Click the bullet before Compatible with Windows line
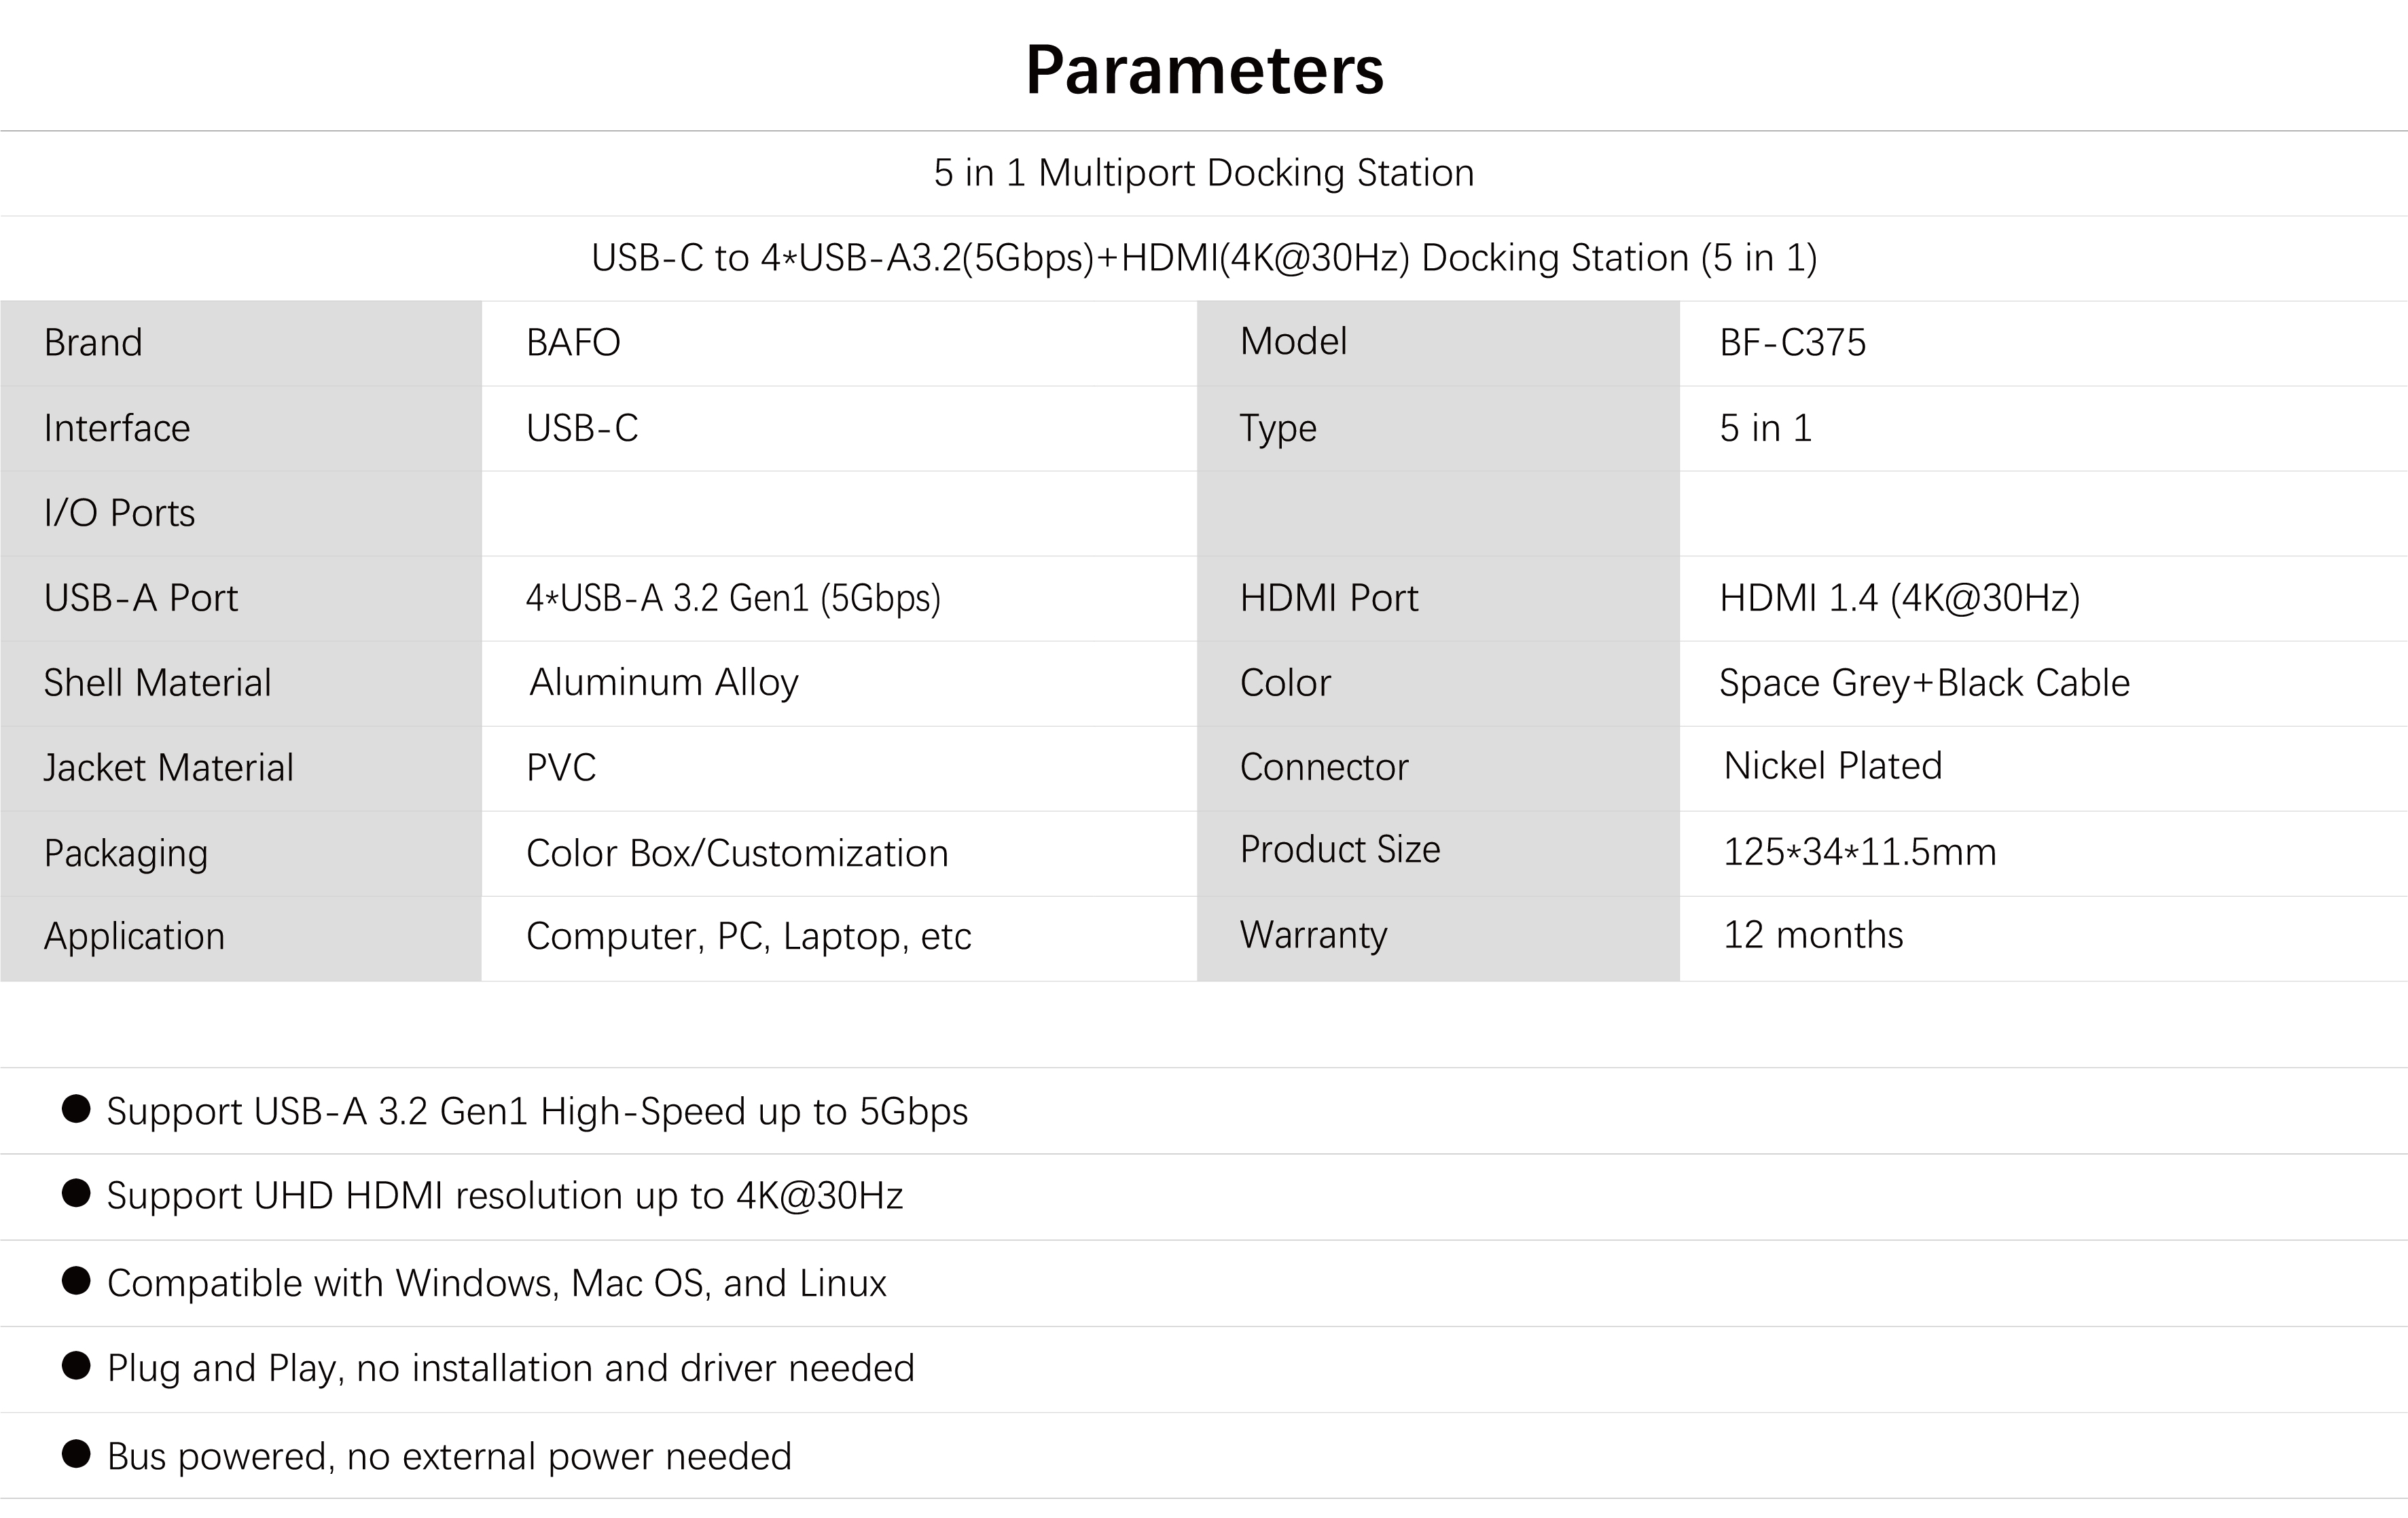 [76, 1280]
